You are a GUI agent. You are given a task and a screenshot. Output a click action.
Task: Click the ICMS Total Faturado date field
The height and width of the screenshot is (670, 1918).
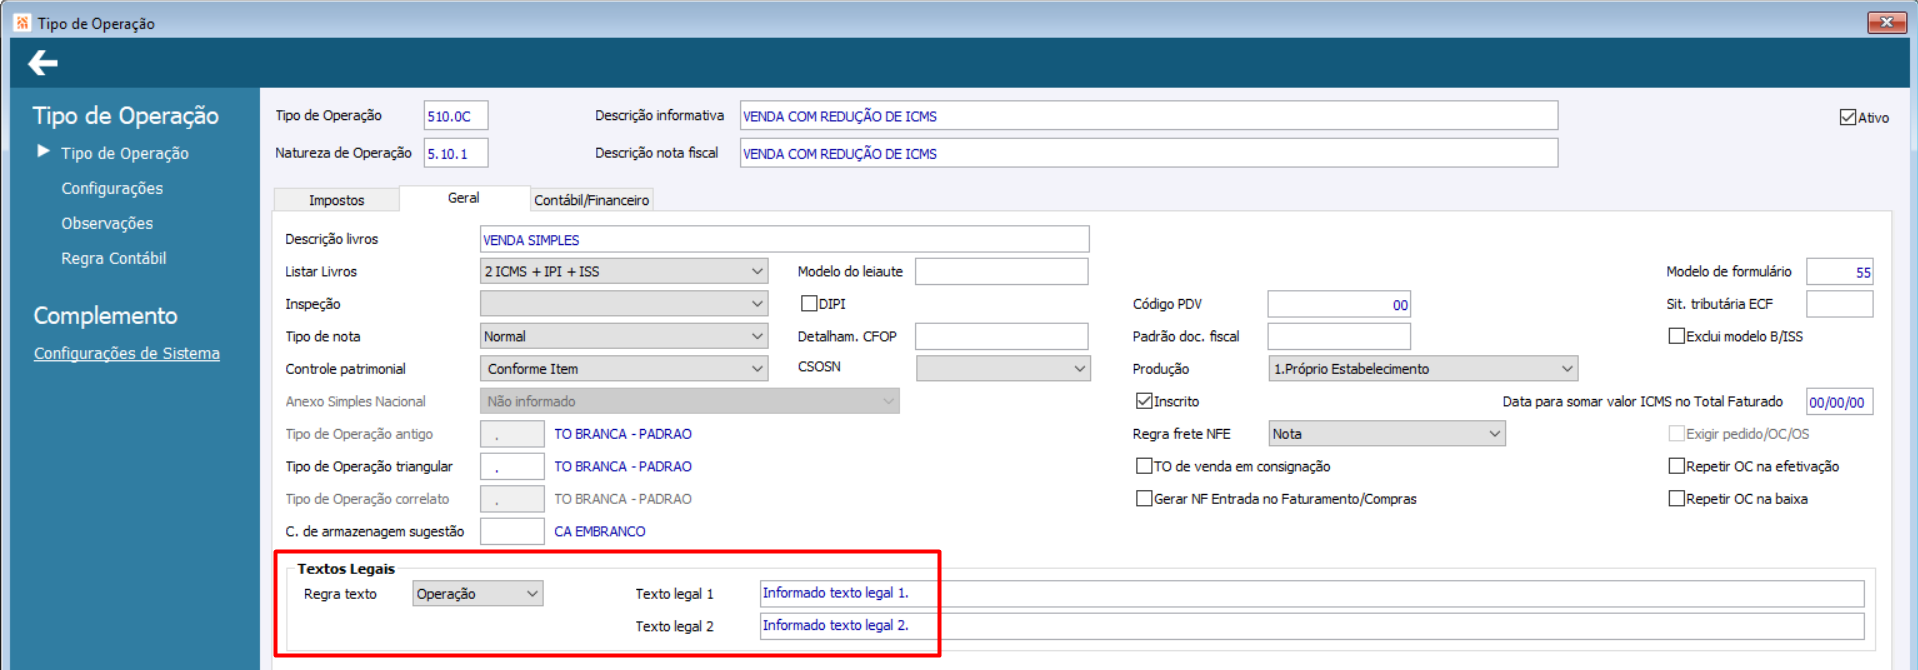click(x=1840, y=401)
